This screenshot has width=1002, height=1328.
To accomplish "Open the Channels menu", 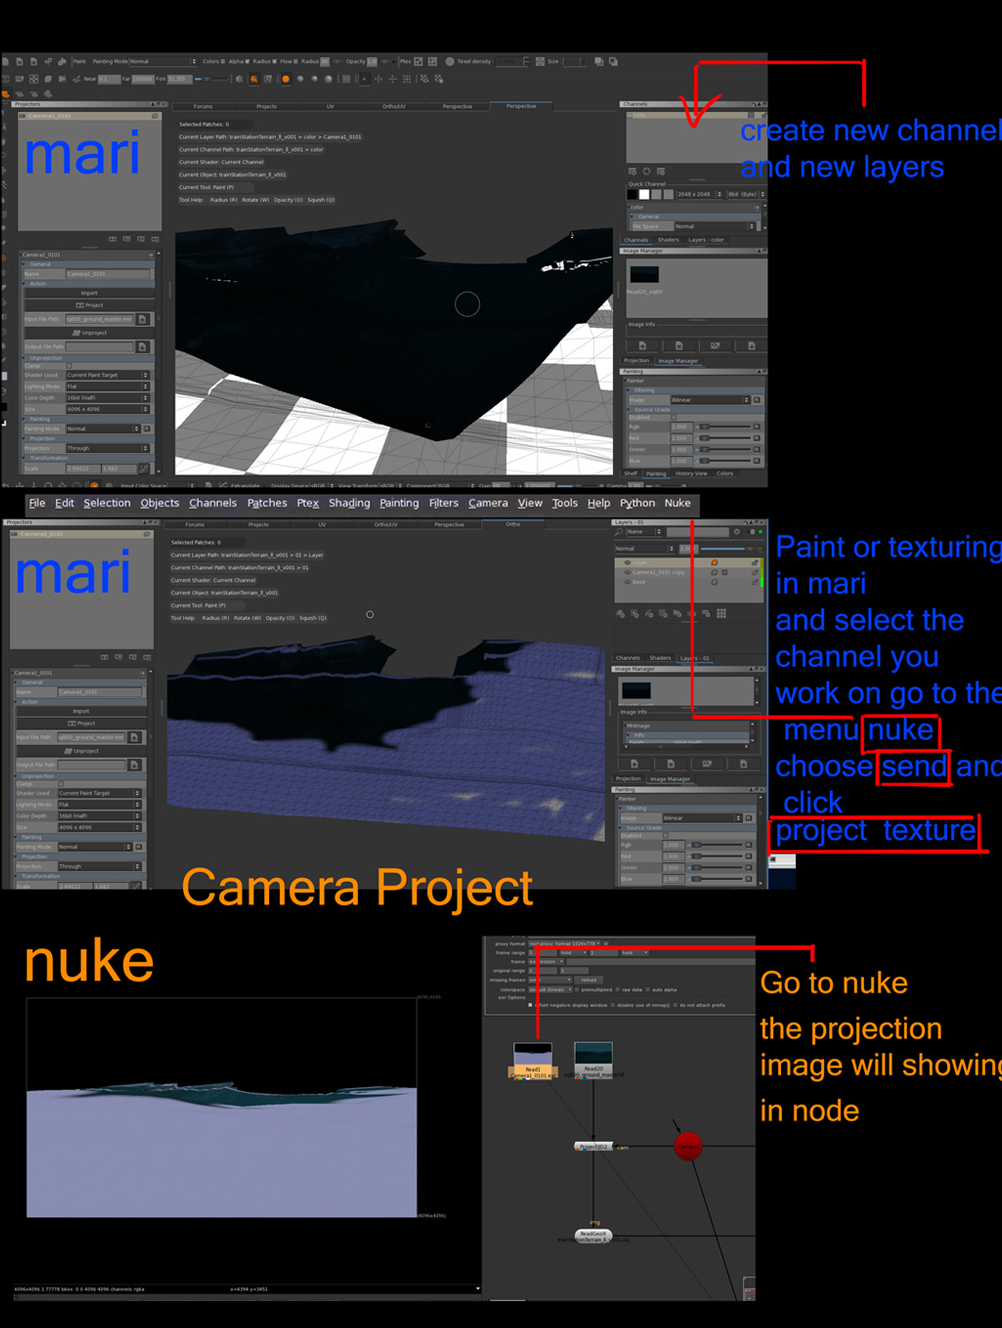I will coord(212,503).
